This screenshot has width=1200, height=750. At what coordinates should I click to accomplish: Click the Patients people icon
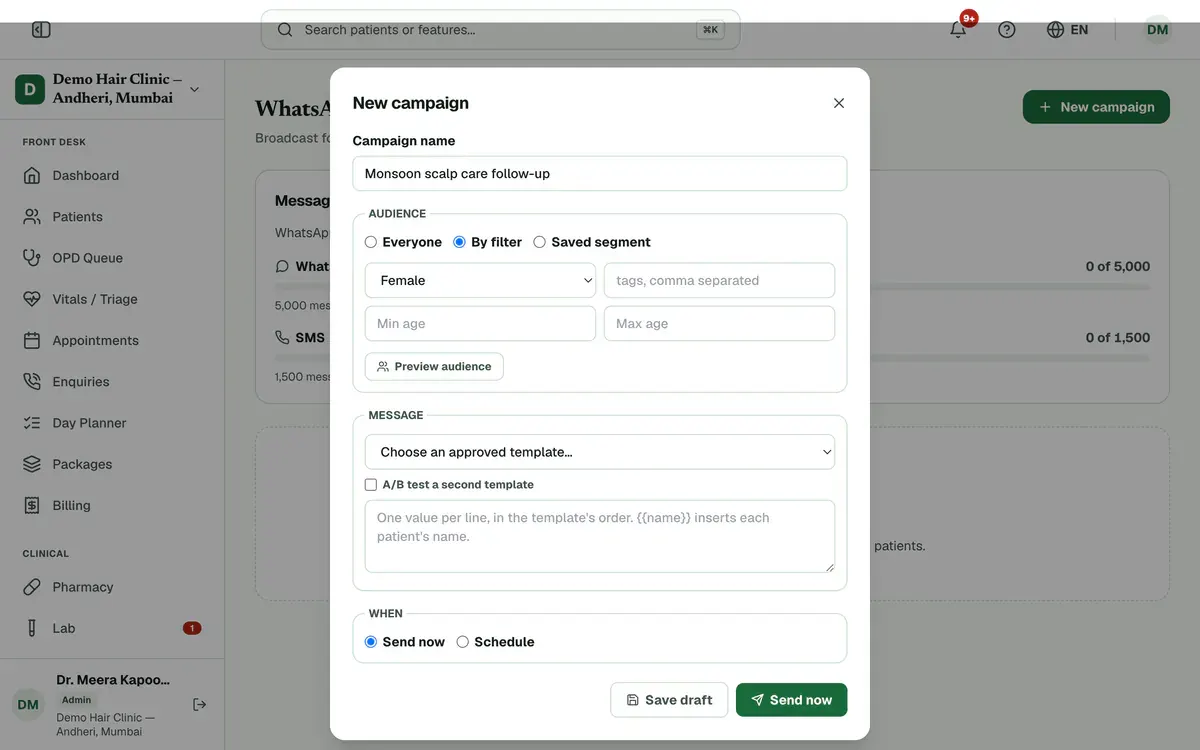tap(32, 216)
